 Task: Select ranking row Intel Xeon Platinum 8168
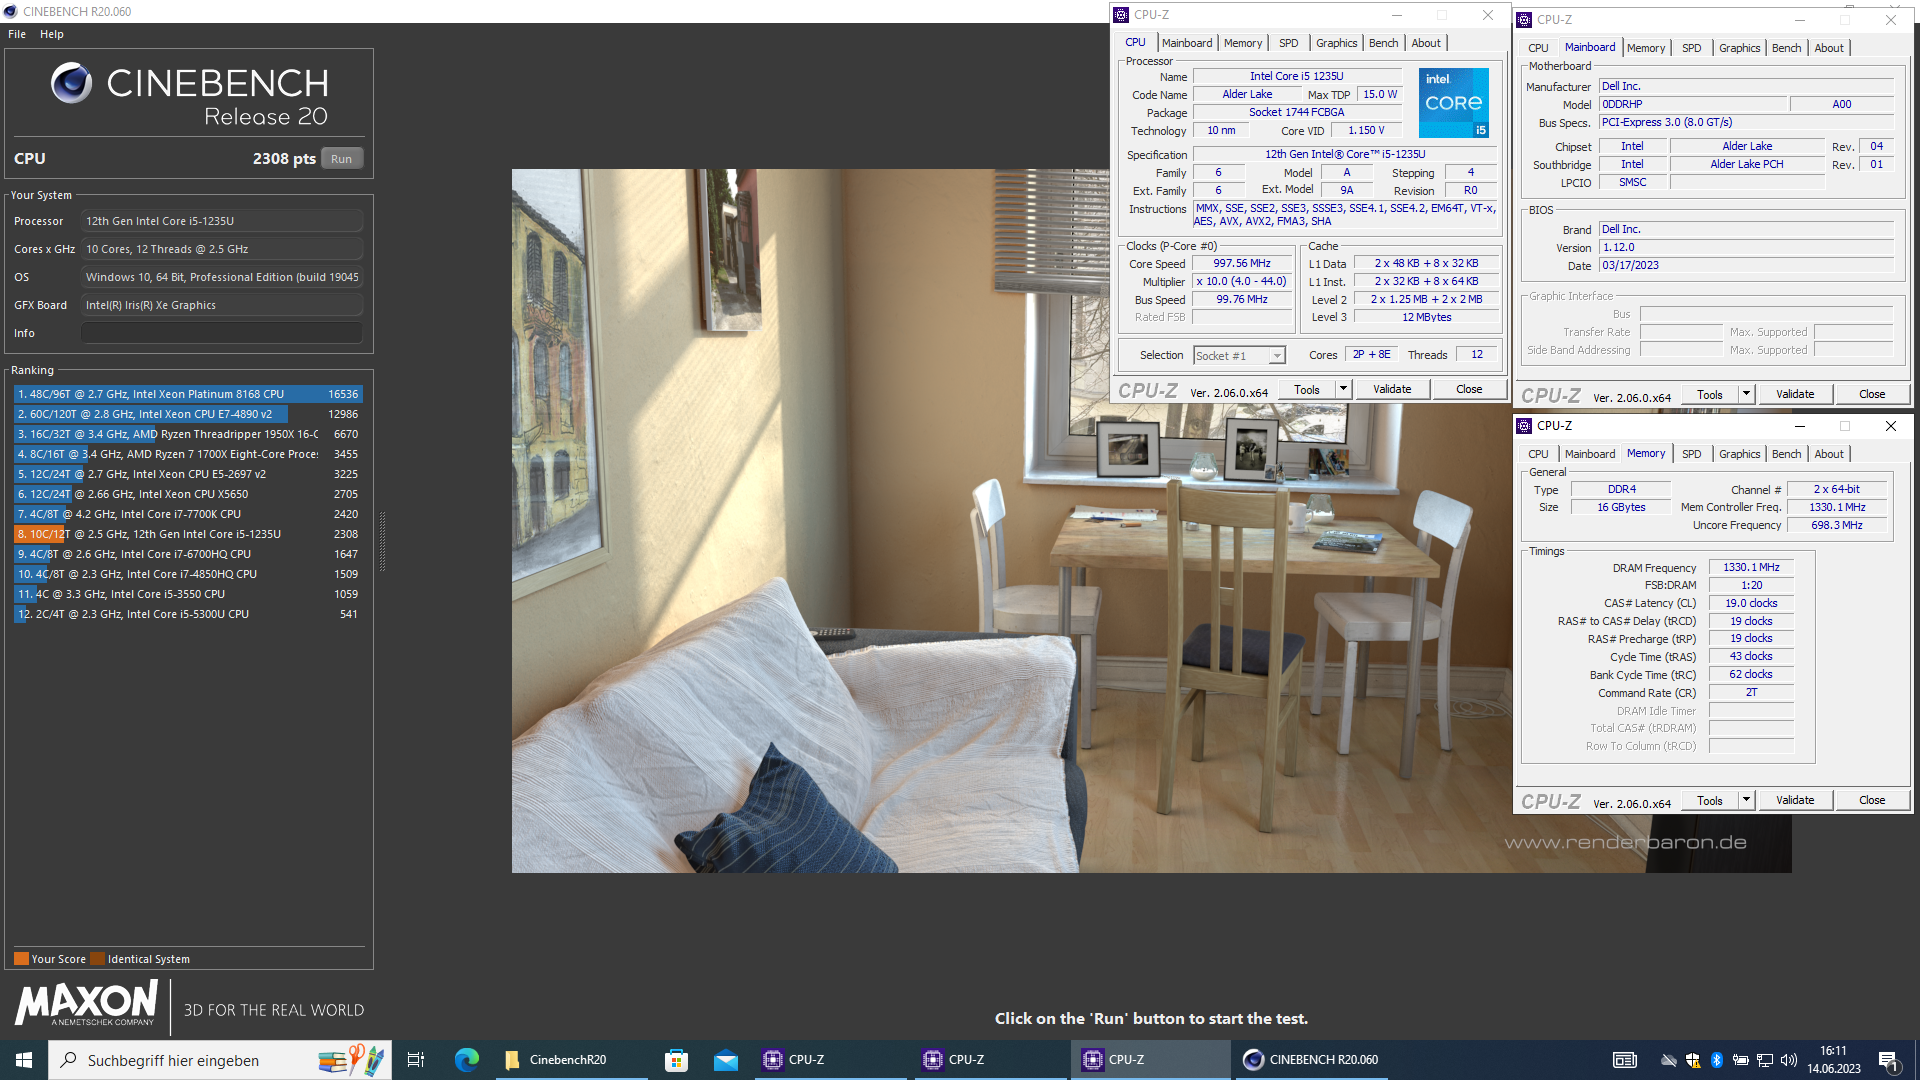(x=188, y=394)
